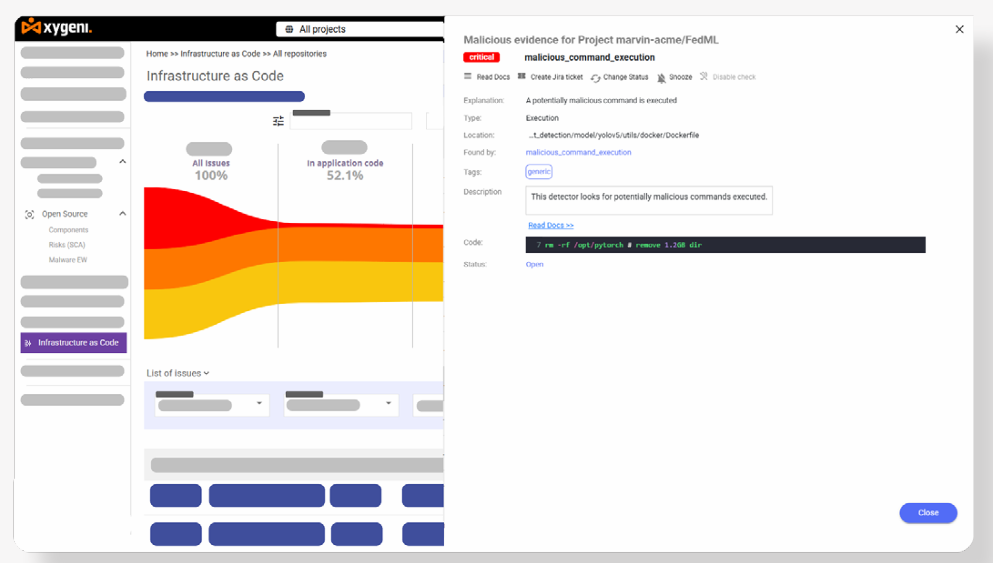The image size is (993, 563).
Task: Close the malicious evidence panel with X
Action: (959, 30)
